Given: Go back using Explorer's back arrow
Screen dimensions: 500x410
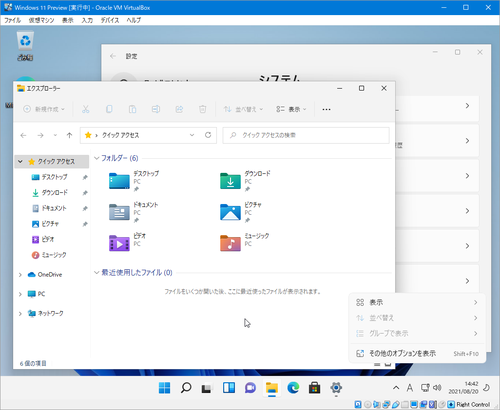Looking at the screenshot, I should (x=23, y=135).
